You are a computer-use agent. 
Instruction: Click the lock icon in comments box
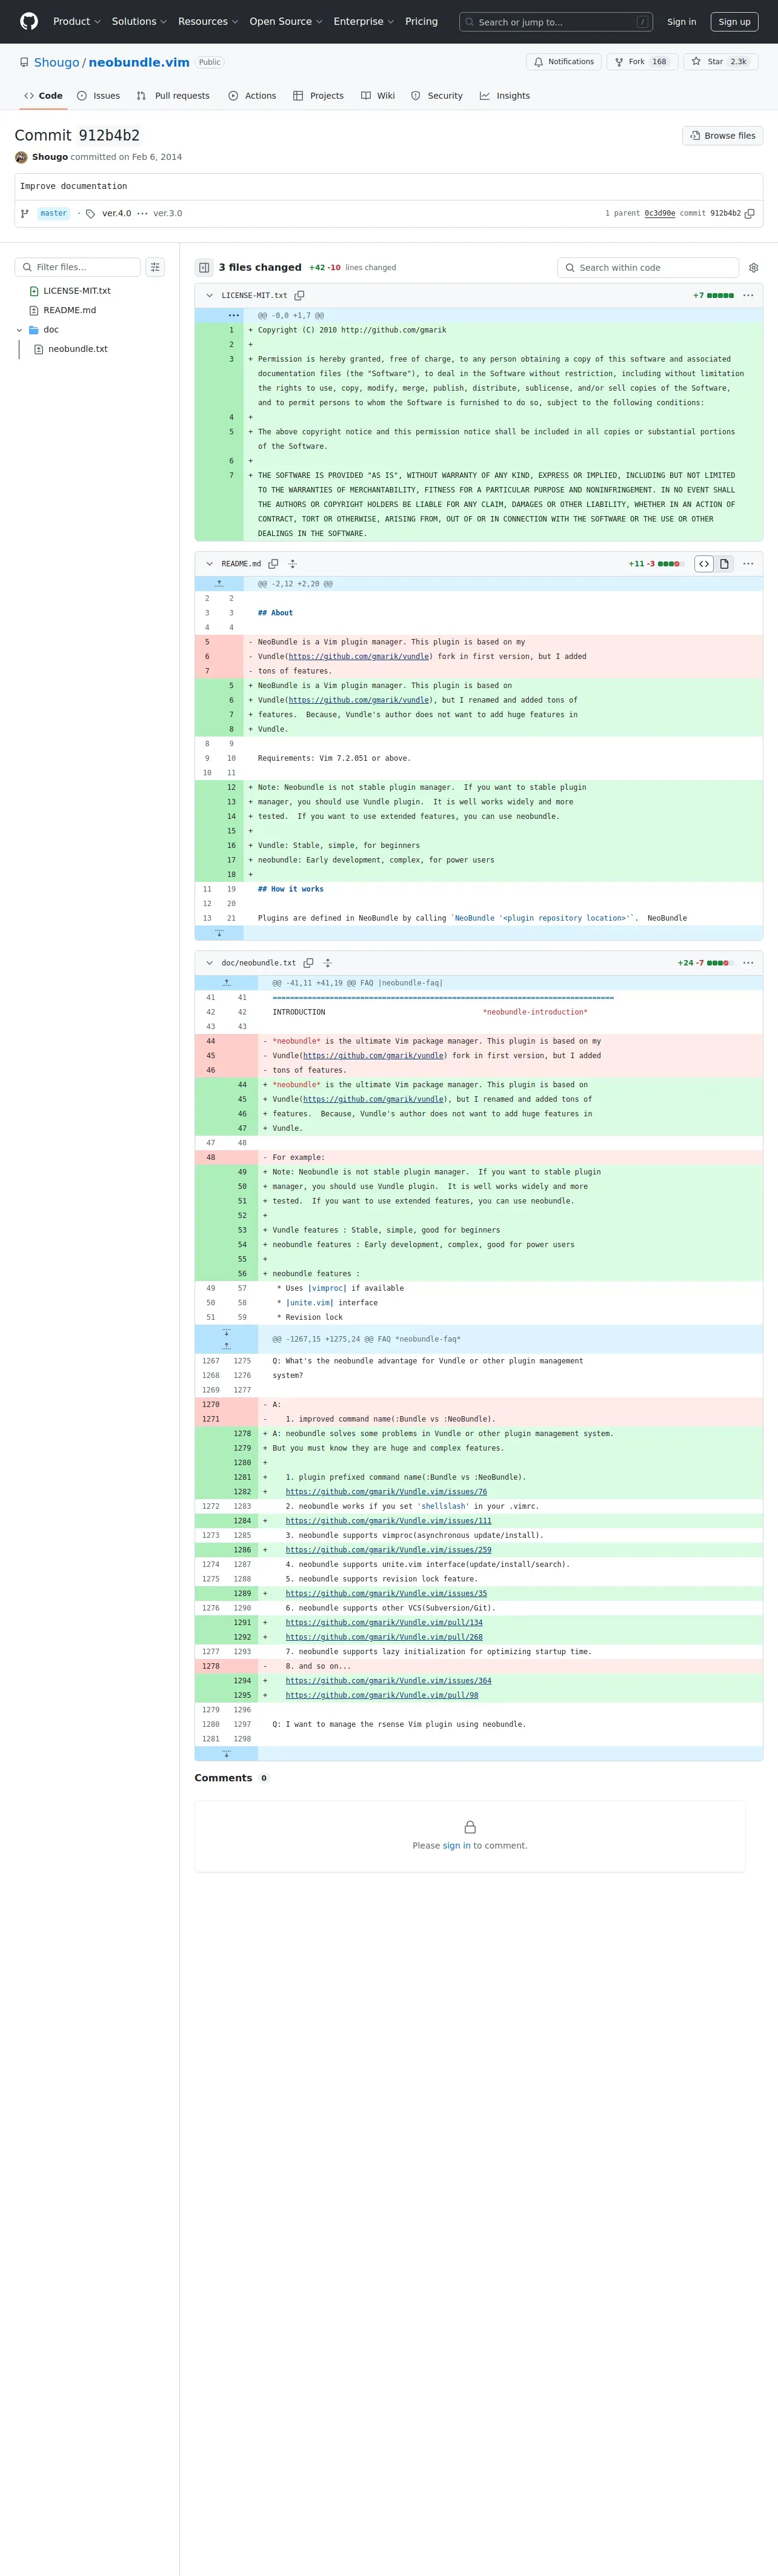[x=470, y=1827]
